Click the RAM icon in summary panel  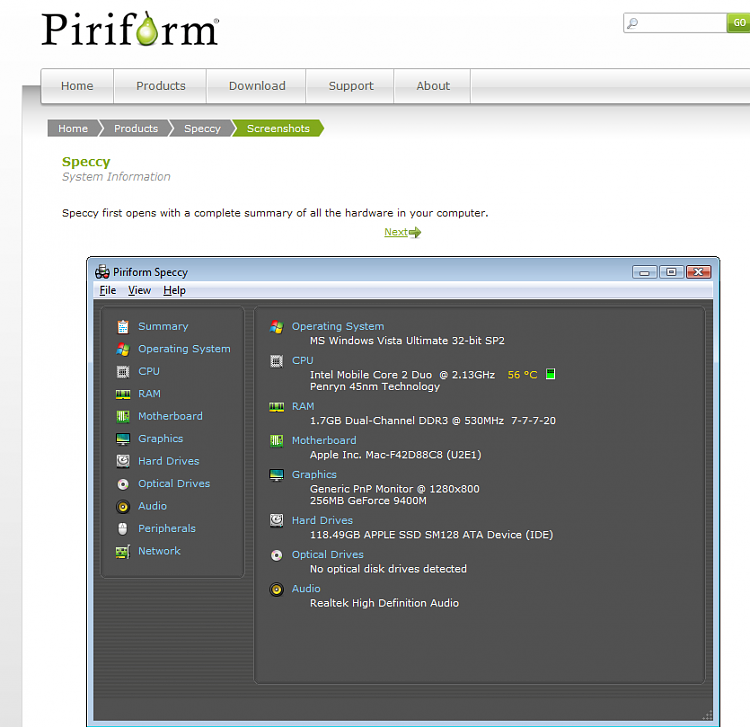[x=276, y=407]
